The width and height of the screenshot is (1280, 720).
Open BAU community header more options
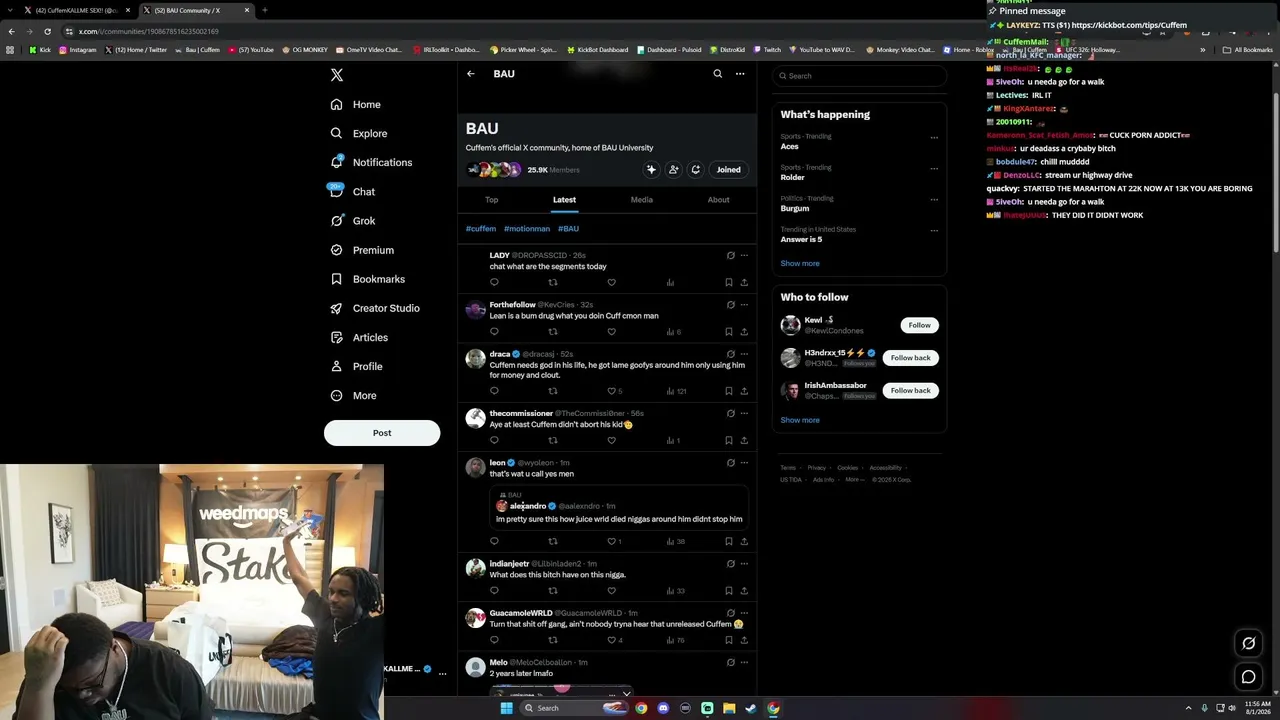coord(740,74)
